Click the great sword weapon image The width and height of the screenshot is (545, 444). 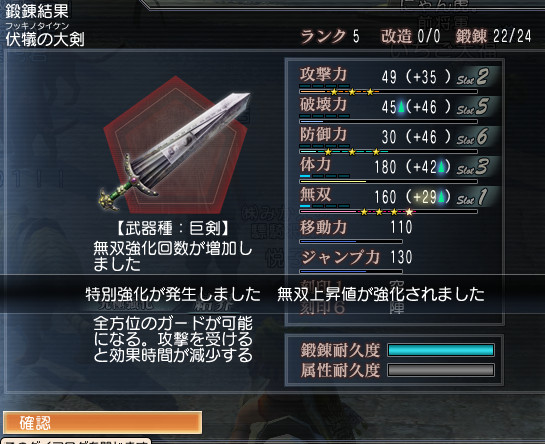(175, 152)
